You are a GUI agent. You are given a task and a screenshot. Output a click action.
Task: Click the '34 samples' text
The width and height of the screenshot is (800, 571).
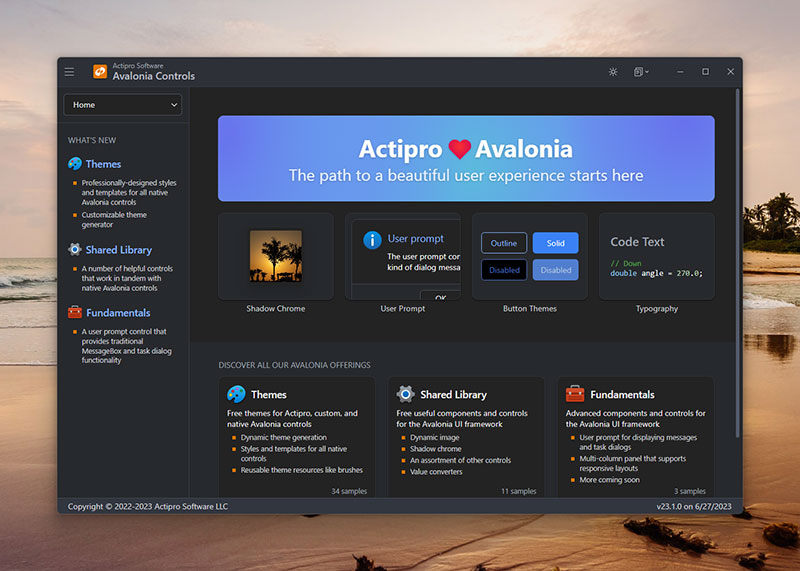349,491
